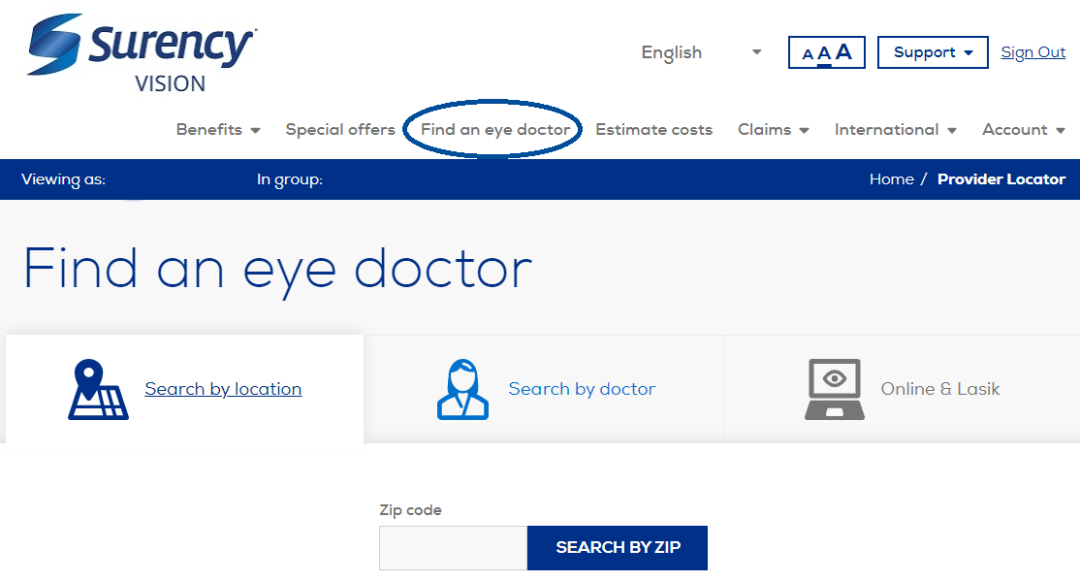Viewport: 1080px width, 582px height.
Task: Select the medium font size A
Action: [x=824, y=54]
